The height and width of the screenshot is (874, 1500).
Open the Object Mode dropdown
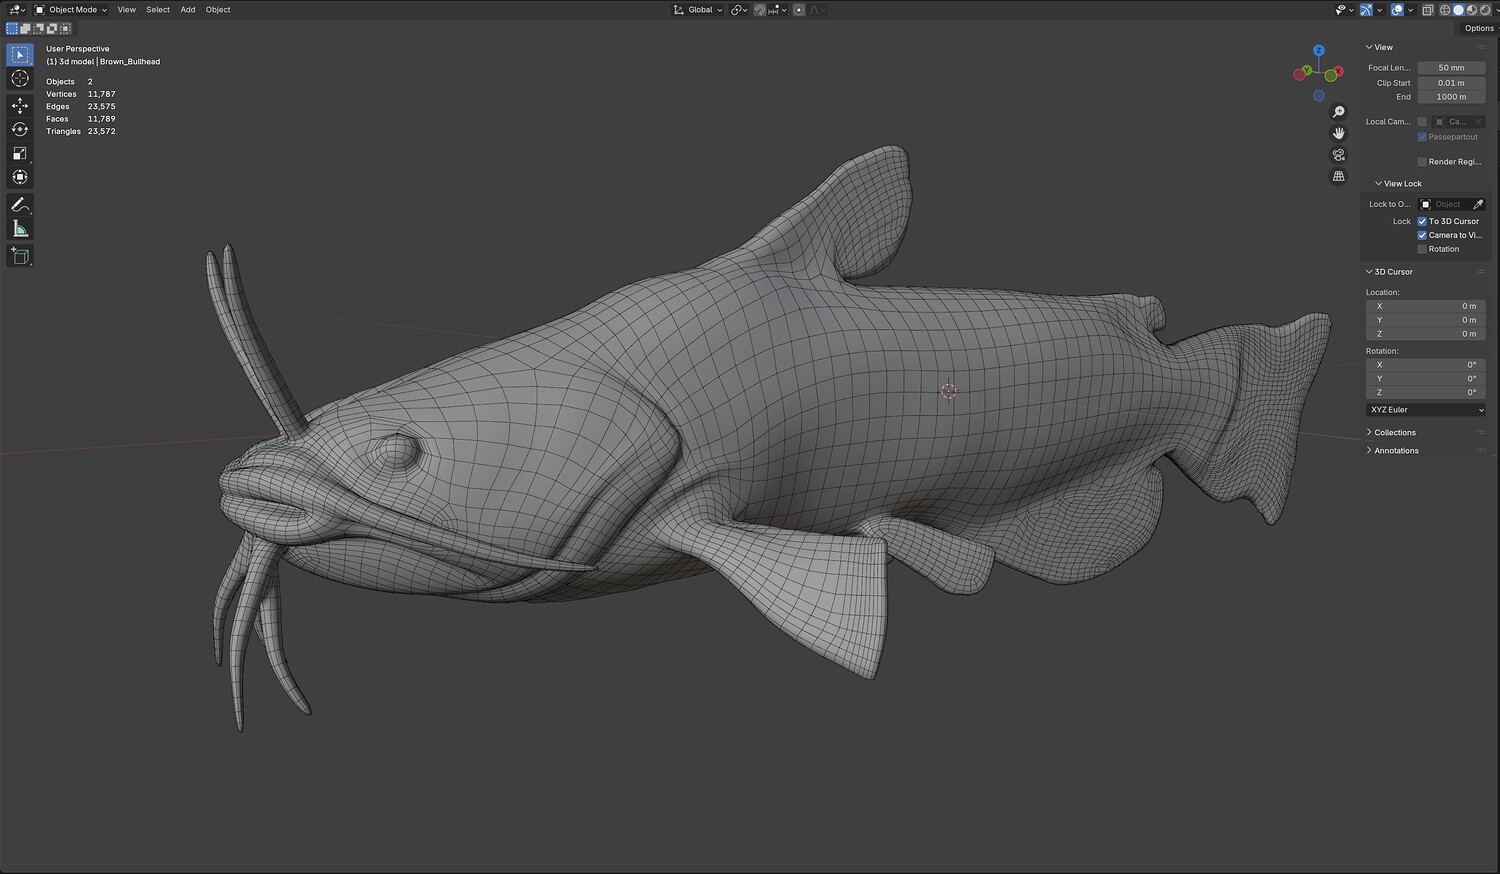pyautogui.click(x=72, y=10)
